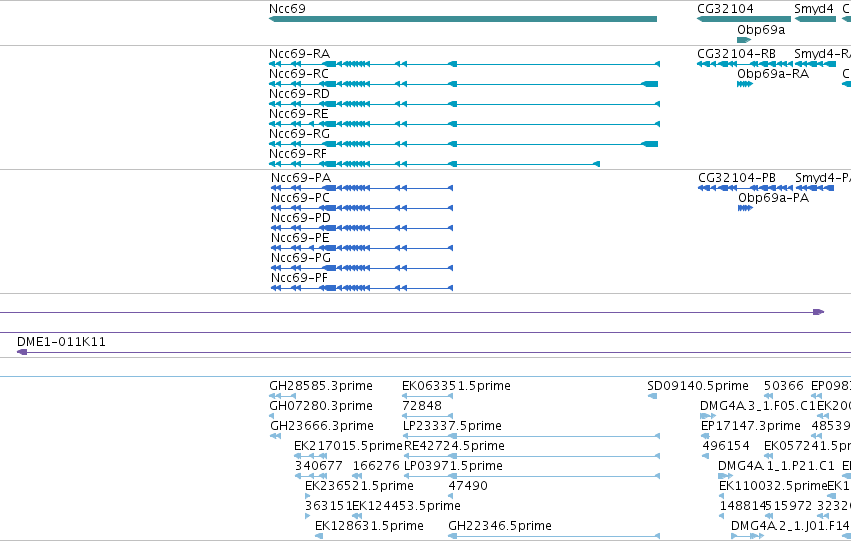Open the GH22346.5prime EST label
The height and width of the screenshot is (541, 851).
click(x=500, y=526)
